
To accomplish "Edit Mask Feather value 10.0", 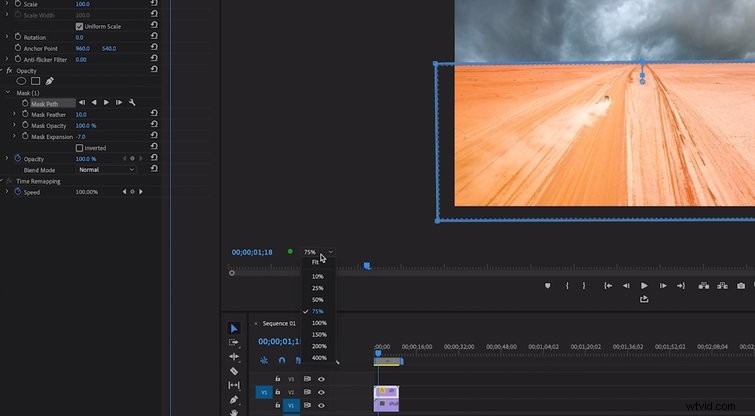I will pyautogui.click(x=81, y=115).
